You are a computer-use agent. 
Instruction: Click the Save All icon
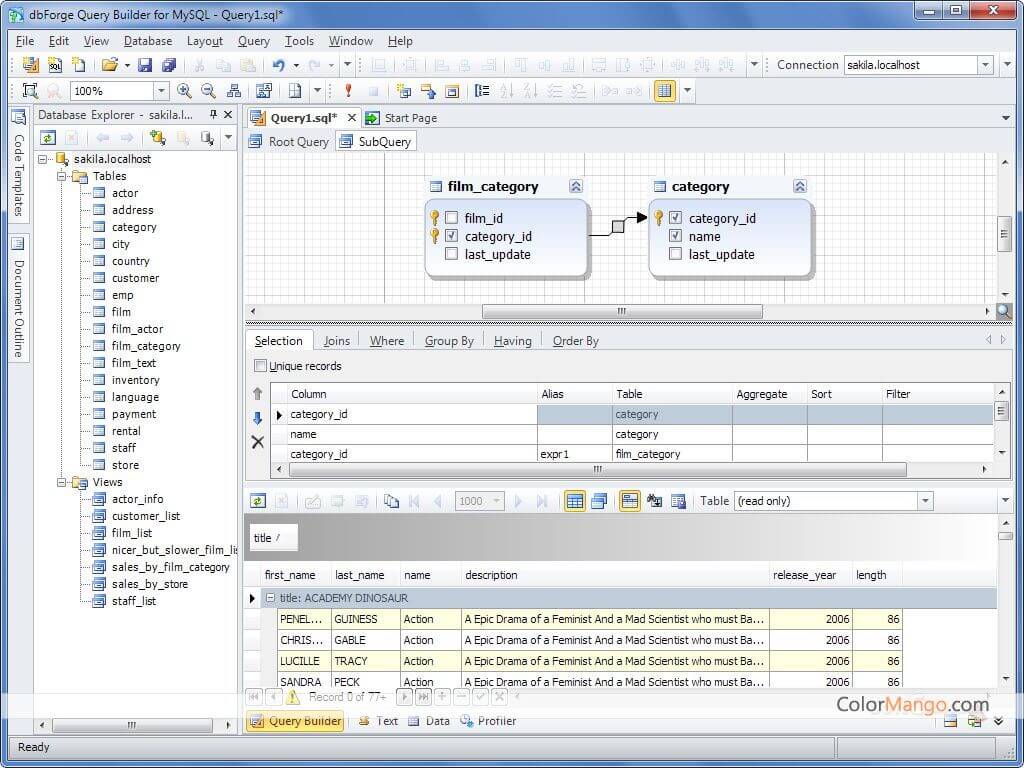pyautogui.click(x=168, y=65)
